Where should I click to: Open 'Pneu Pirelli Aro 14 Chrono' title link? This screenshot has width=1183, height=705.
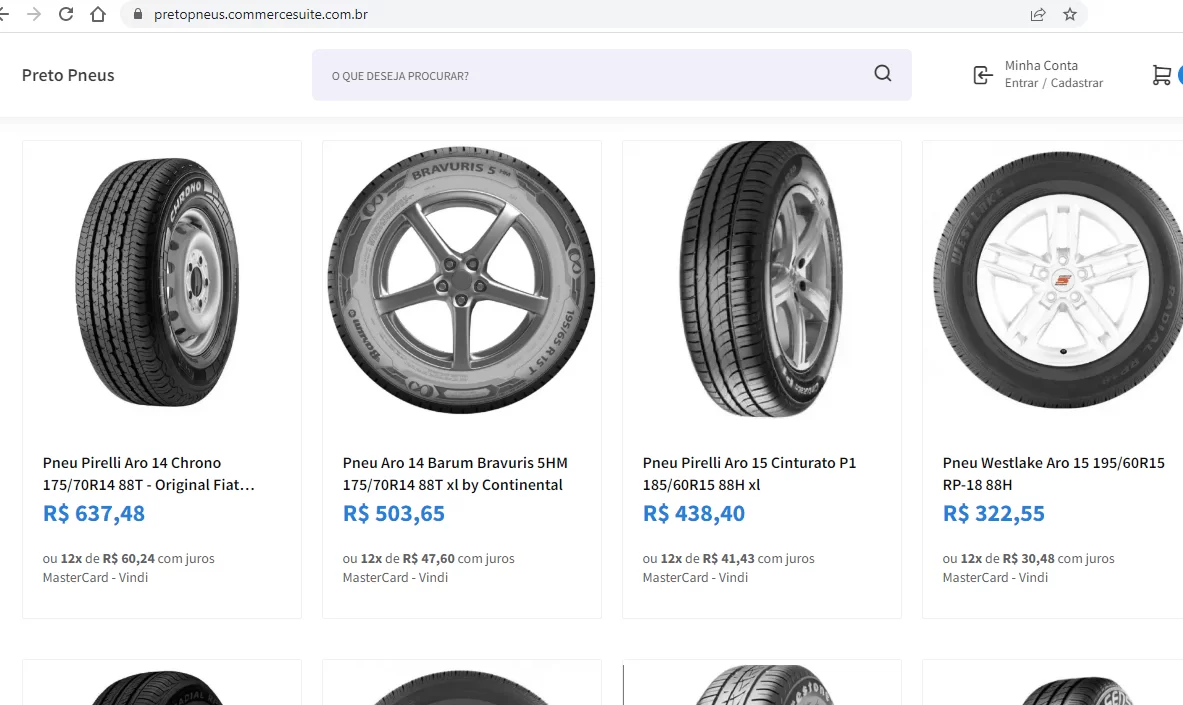[x=149, y=473]
